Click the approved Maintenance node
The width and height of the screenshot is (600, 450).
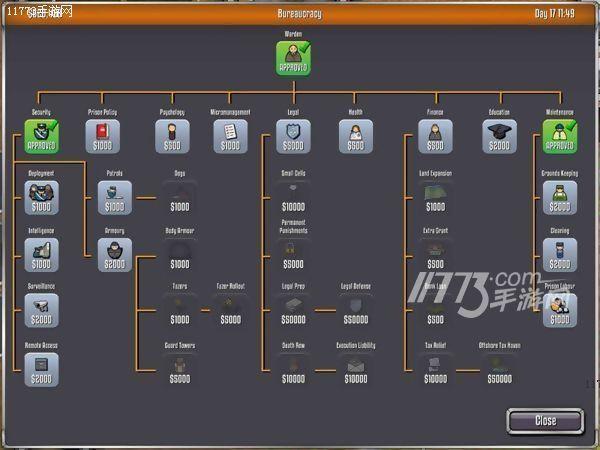[560, 136]
